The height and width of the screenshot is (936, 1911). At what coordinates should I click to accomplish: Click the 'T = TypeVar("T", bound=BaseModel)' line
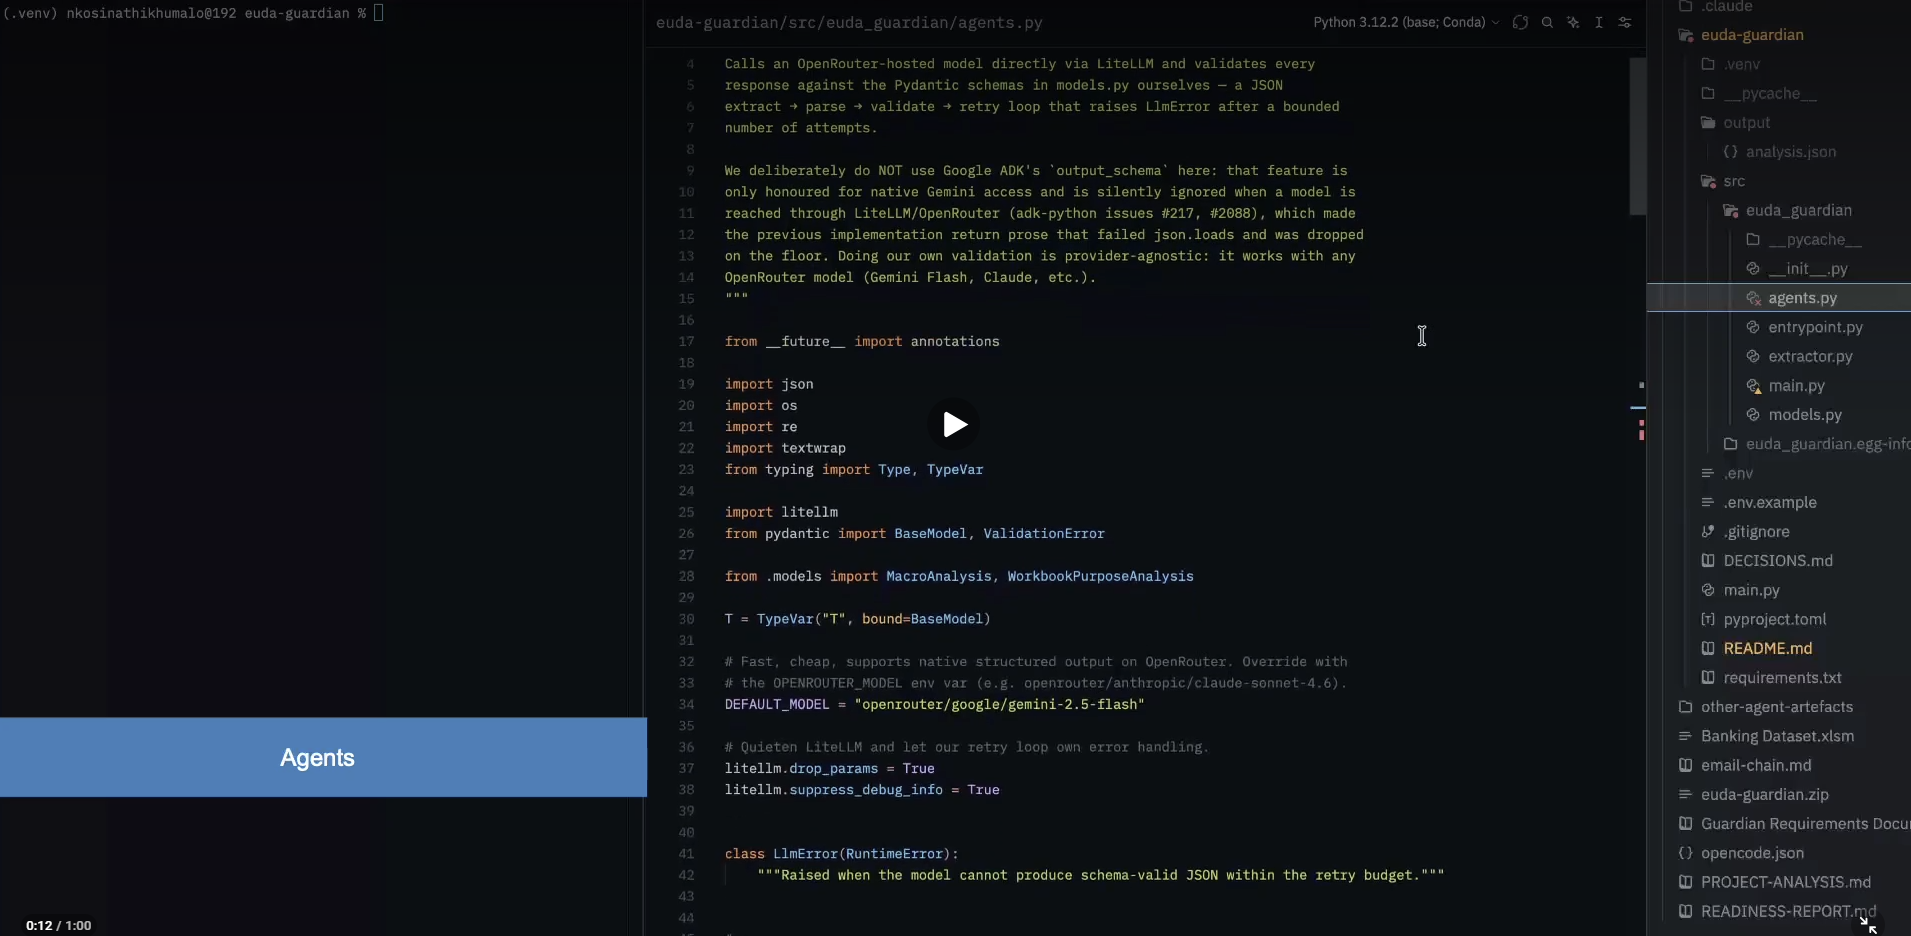(857, 619)
